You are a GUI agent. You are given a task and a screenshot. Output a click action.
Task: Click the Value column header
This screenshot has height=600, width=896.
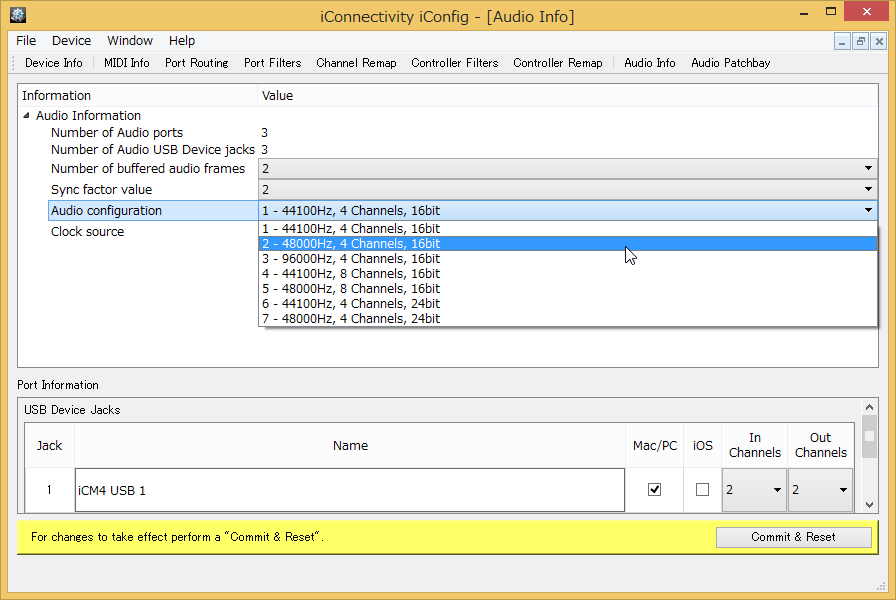pos(567,95)
